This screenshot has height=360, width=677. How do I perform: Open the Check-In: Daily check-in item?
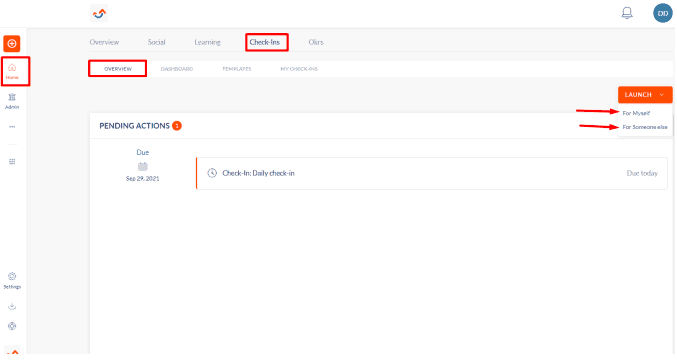point(432,173)
